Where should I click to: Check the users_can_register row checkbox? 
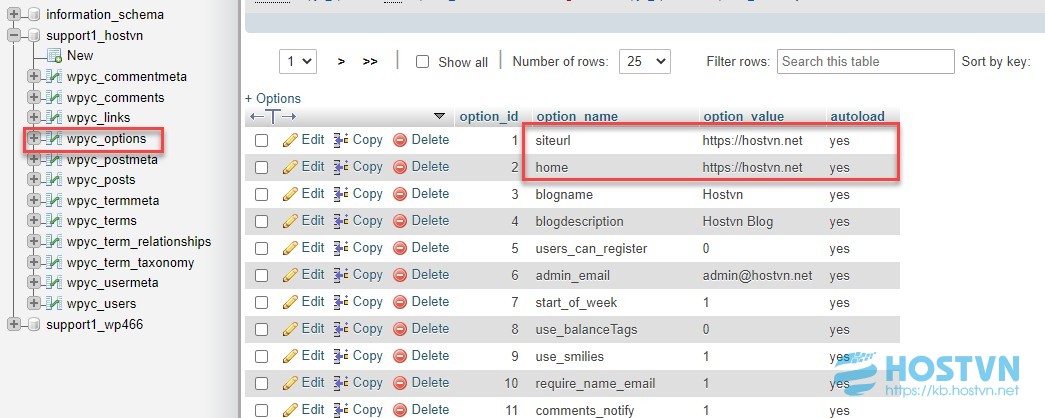261,249
